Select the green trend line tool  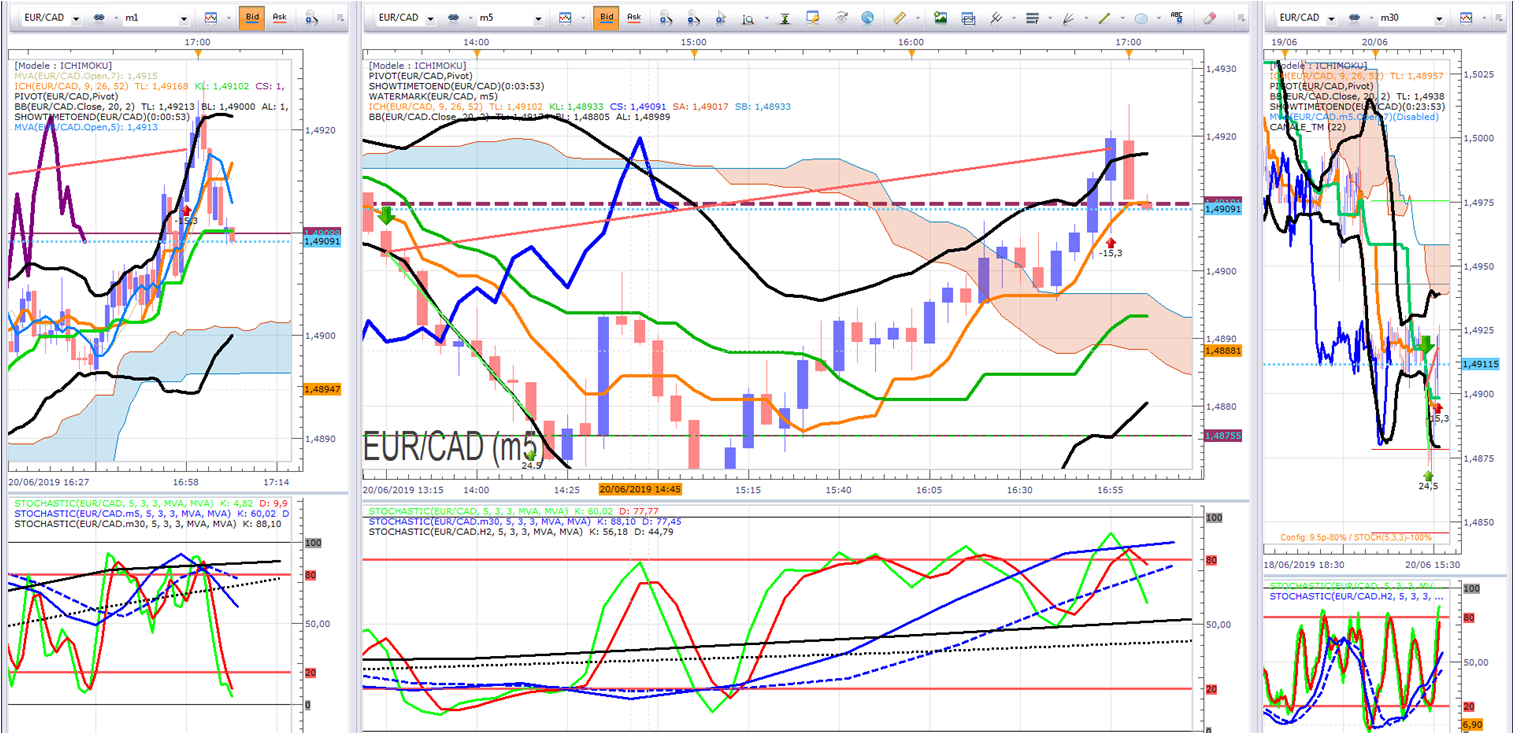pyautogui.click(x=1105, y=18)
